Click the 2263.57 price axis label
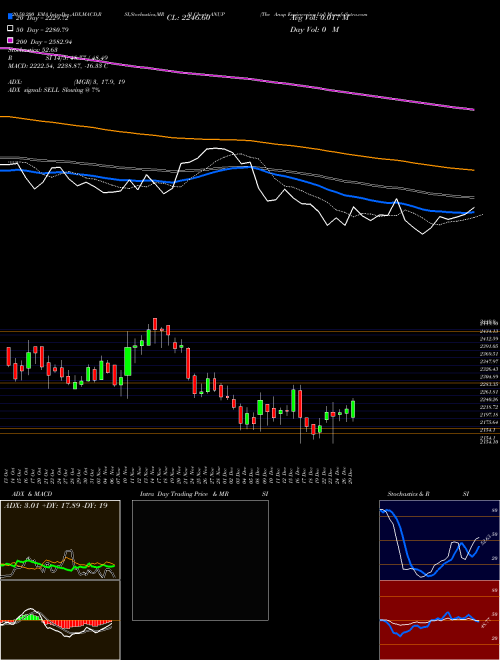 tap(489, 392)
